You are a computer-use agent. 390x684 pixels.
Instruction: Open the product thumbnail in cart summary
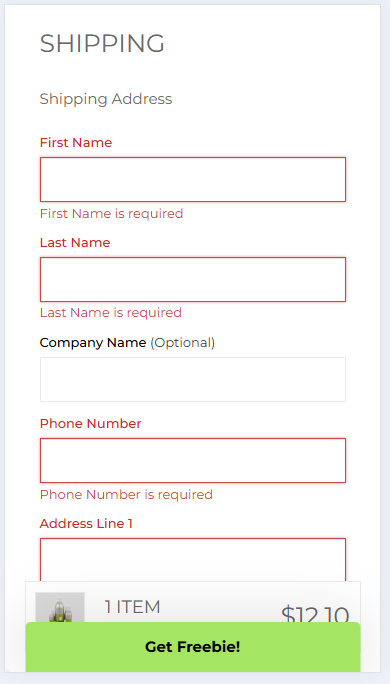[x=60, y=607]
